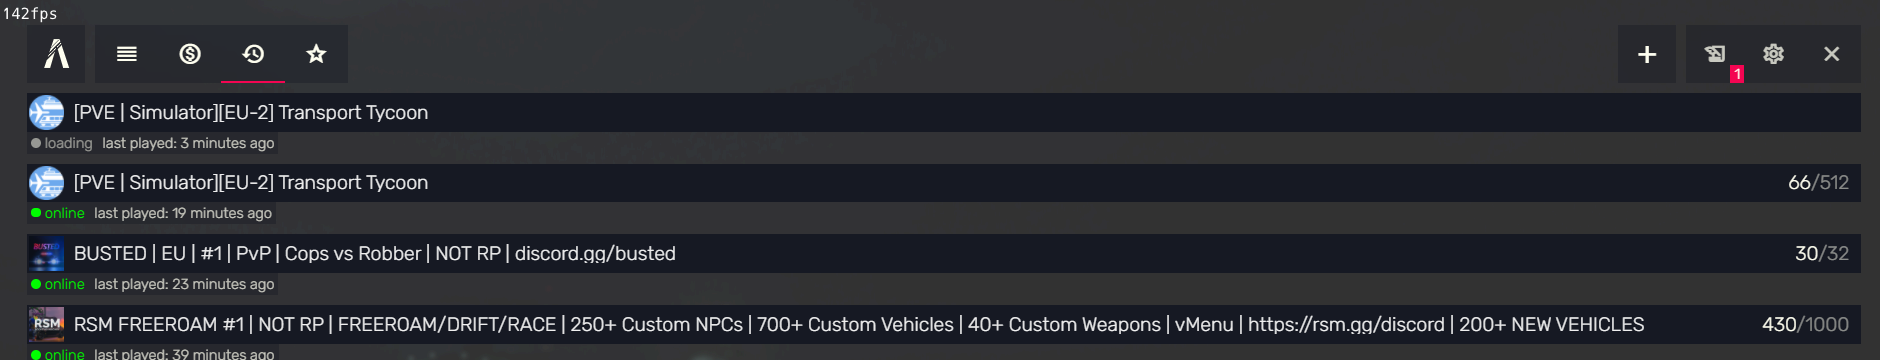Select the history clock tab

tap(253, 54)
